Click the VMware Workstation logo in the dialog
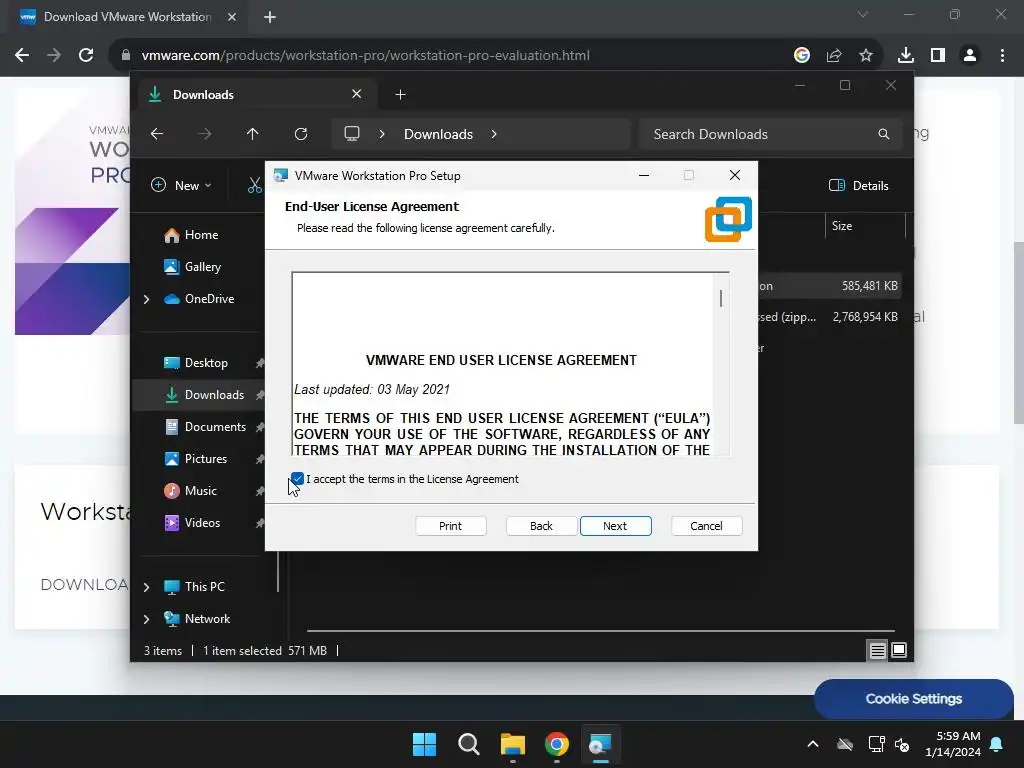Image resolution: width=1024 pixels, height=768 pixels. (x=728, y=219)
